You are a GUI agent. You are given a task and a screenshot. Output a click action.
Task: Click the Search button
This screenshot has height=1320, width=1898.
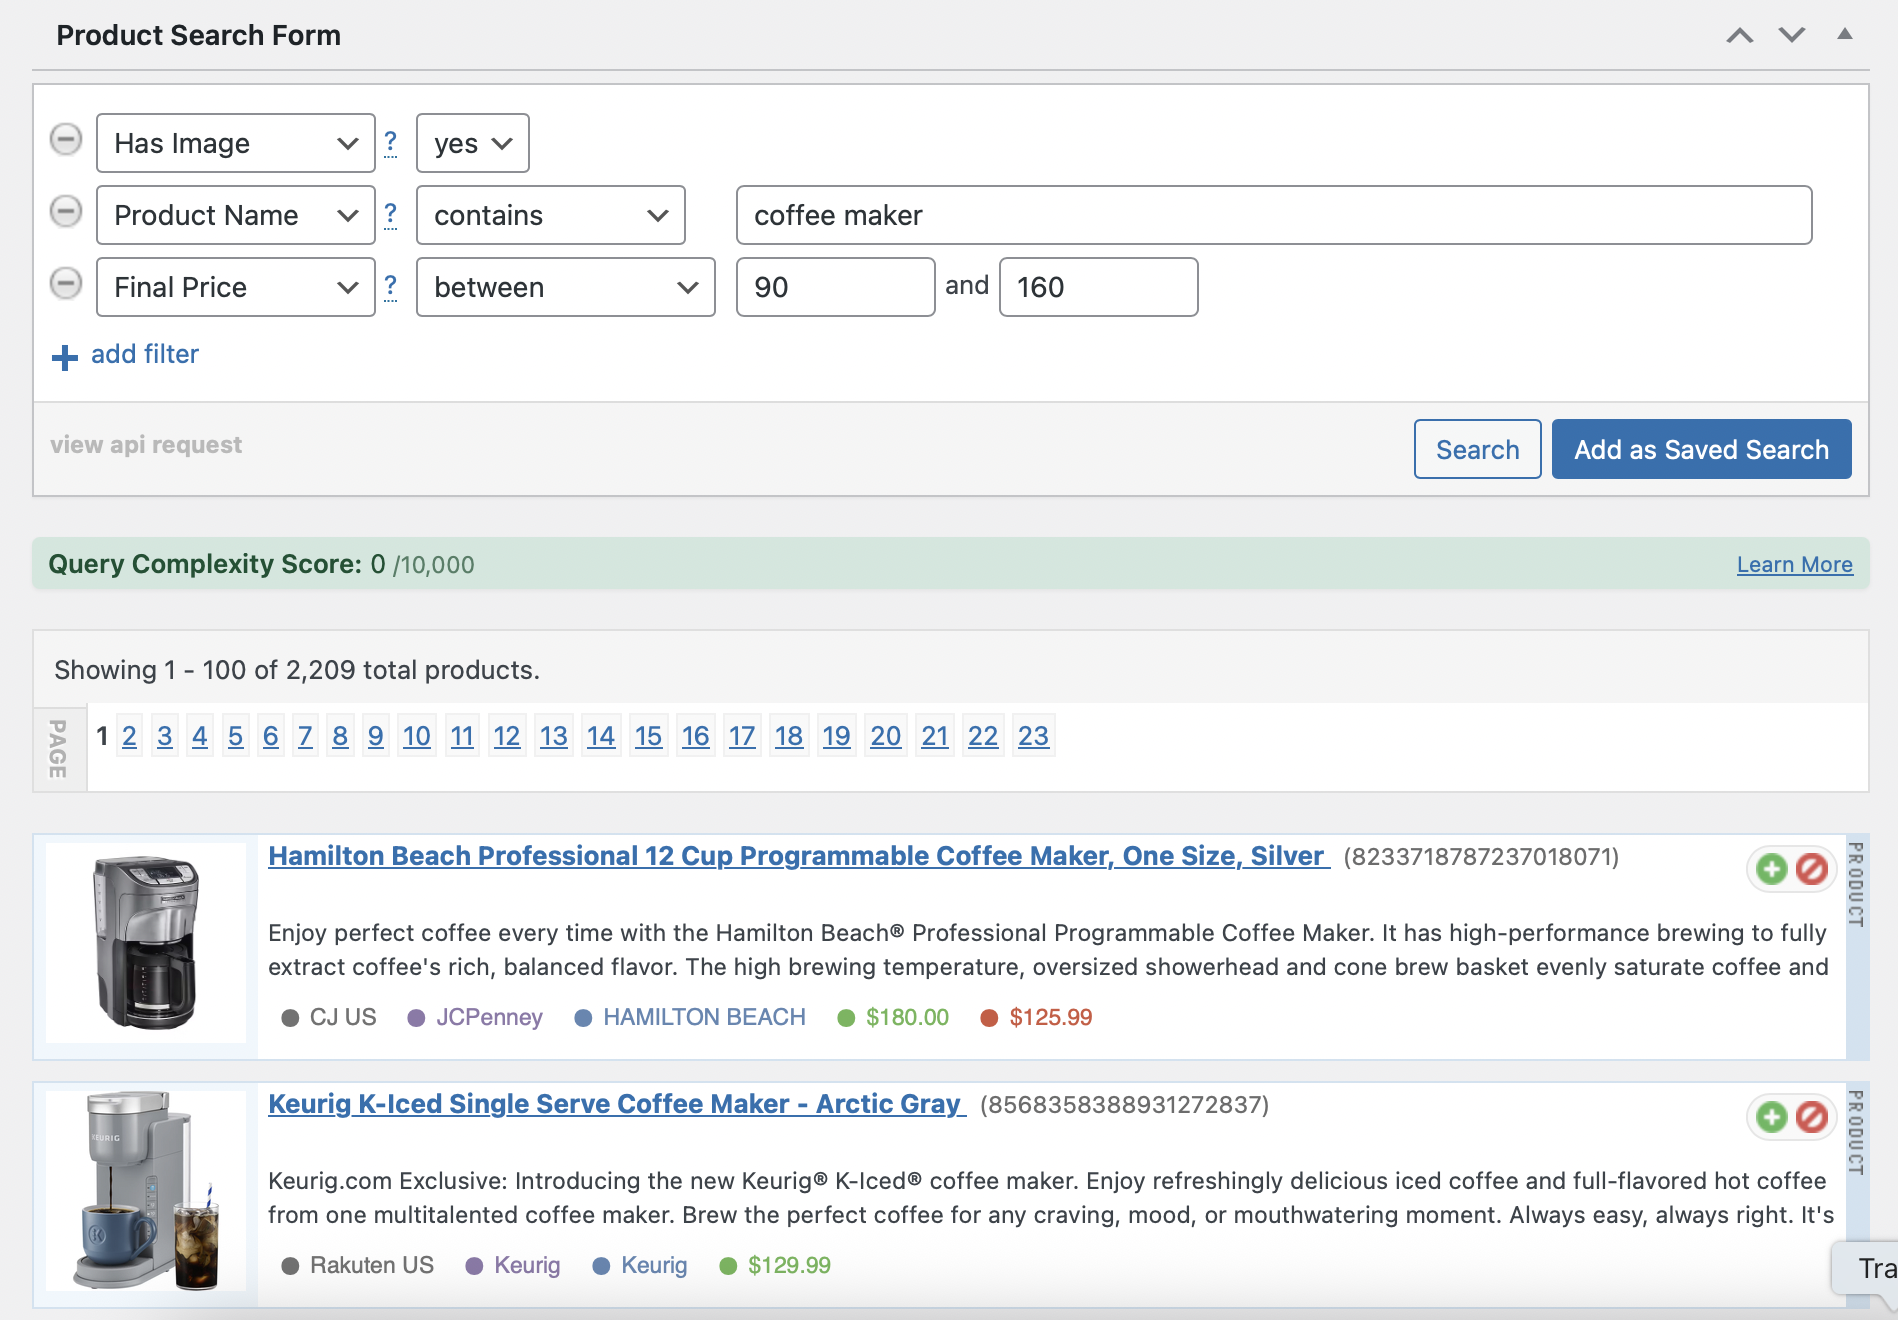[1478, 449]
